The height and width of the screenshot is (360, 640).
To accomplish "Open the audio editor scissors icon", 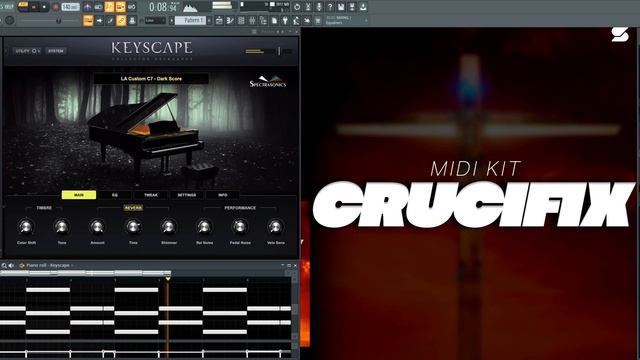I will [308, 7].
